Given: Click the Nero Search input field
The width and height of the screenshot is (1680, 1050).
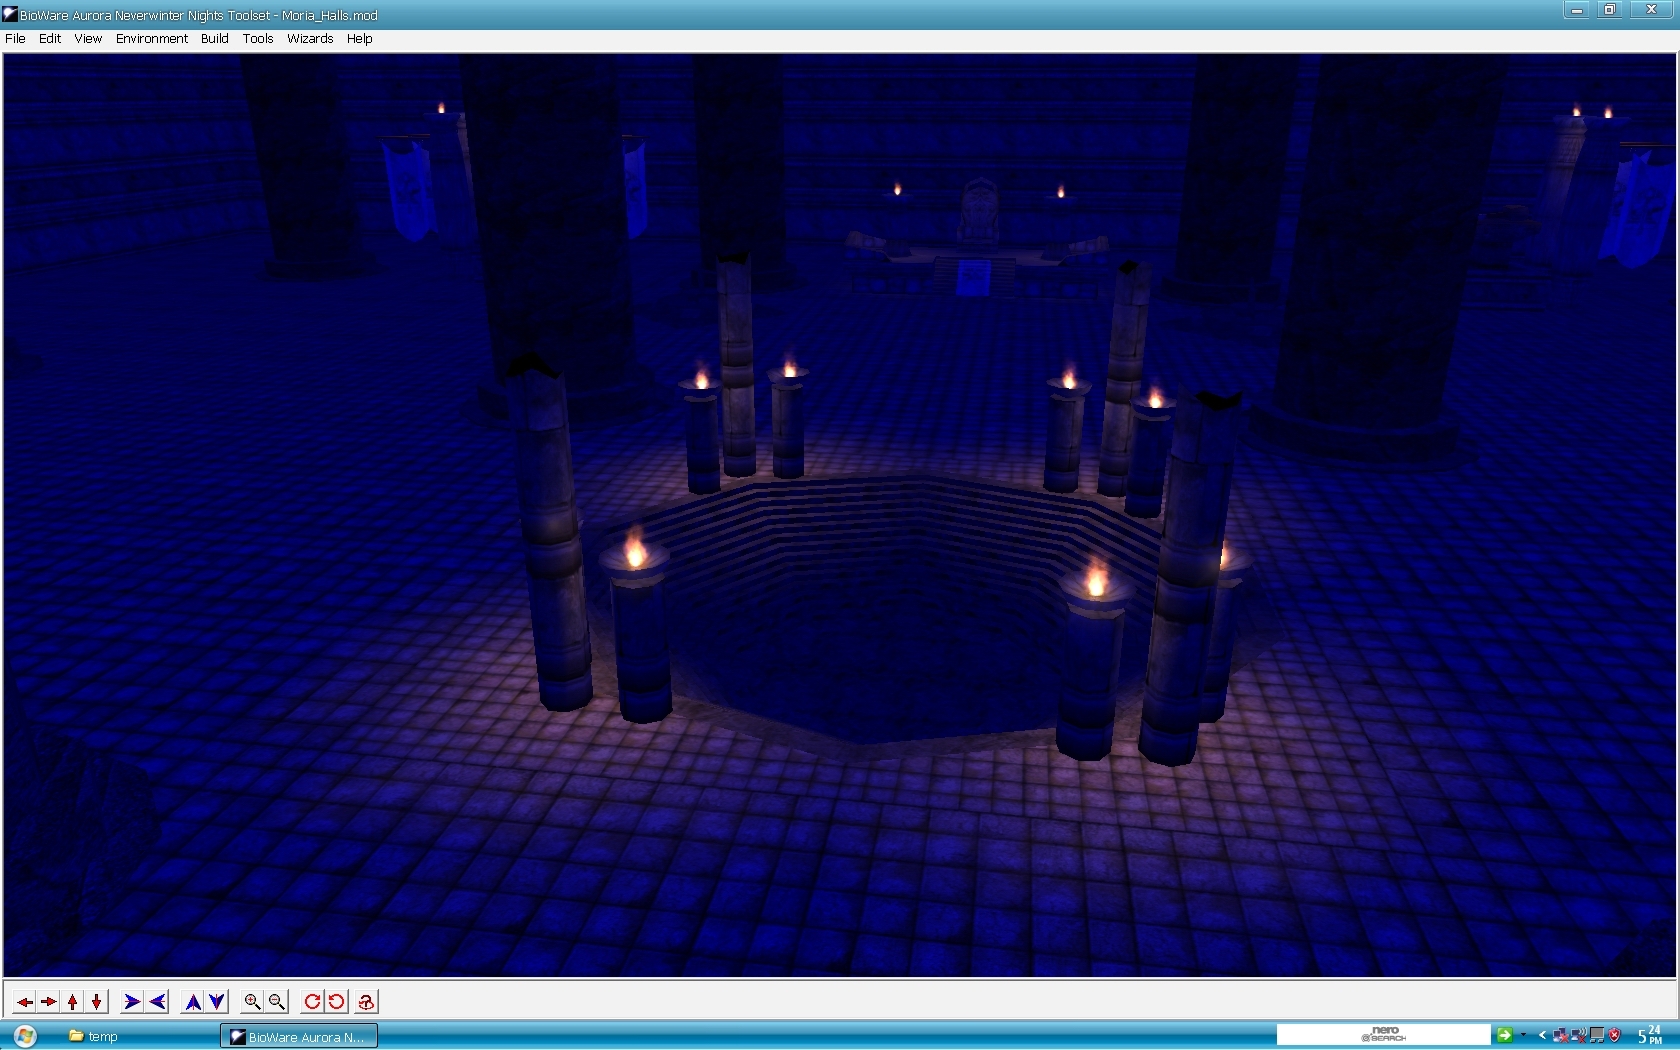Looking at the screenshot, I should (x=1383, y=1035).
